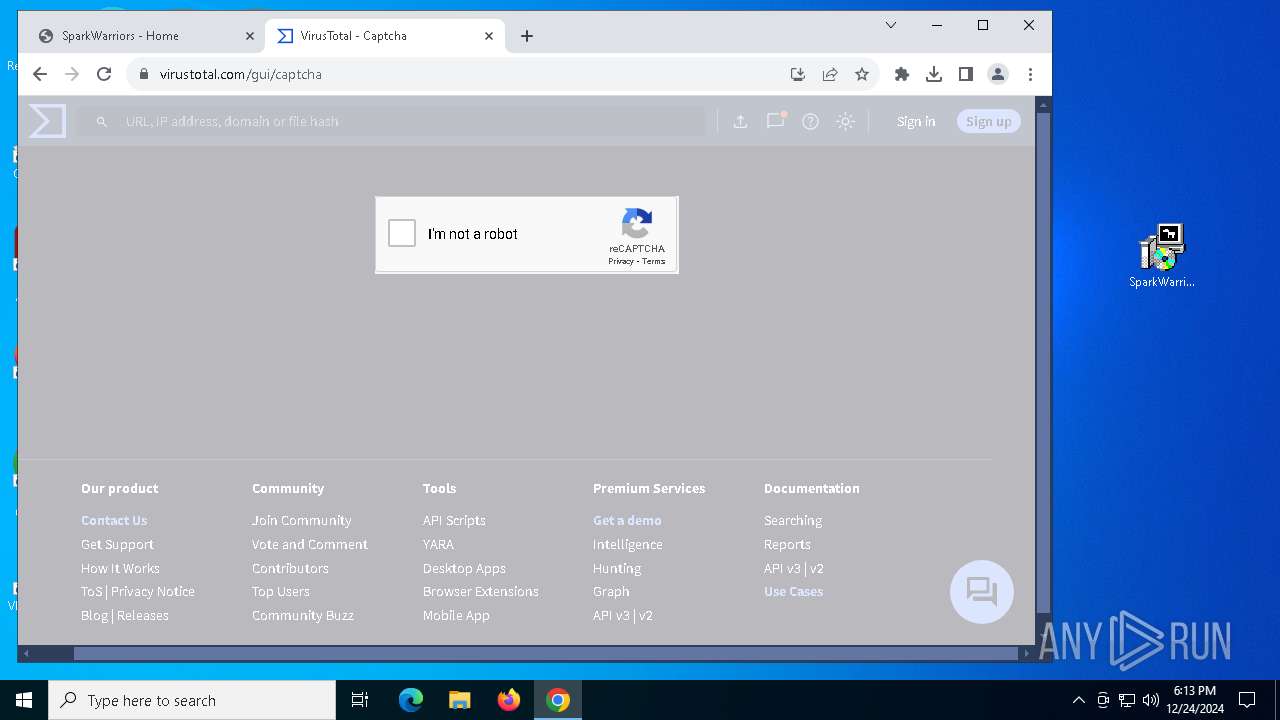Click the reCAPTCHA Terms link
The image size is (1280, 720).
[654, 261]
